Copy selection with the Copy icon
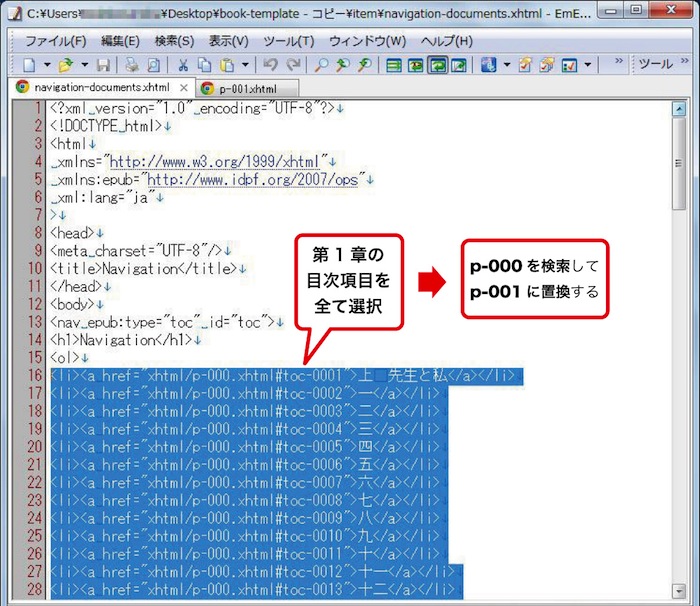This screenshot has width=700, height=606. pos(204,65)
